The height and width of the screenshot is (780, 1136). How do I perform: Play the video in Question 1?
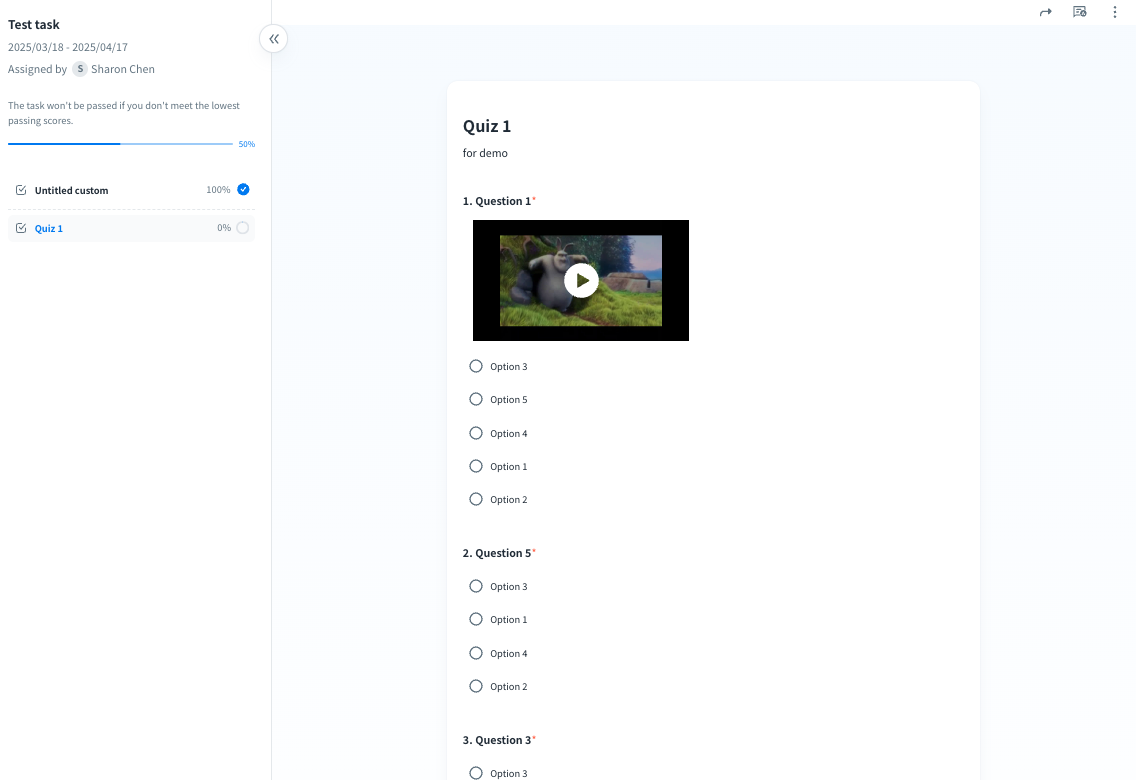coord(581,281)
